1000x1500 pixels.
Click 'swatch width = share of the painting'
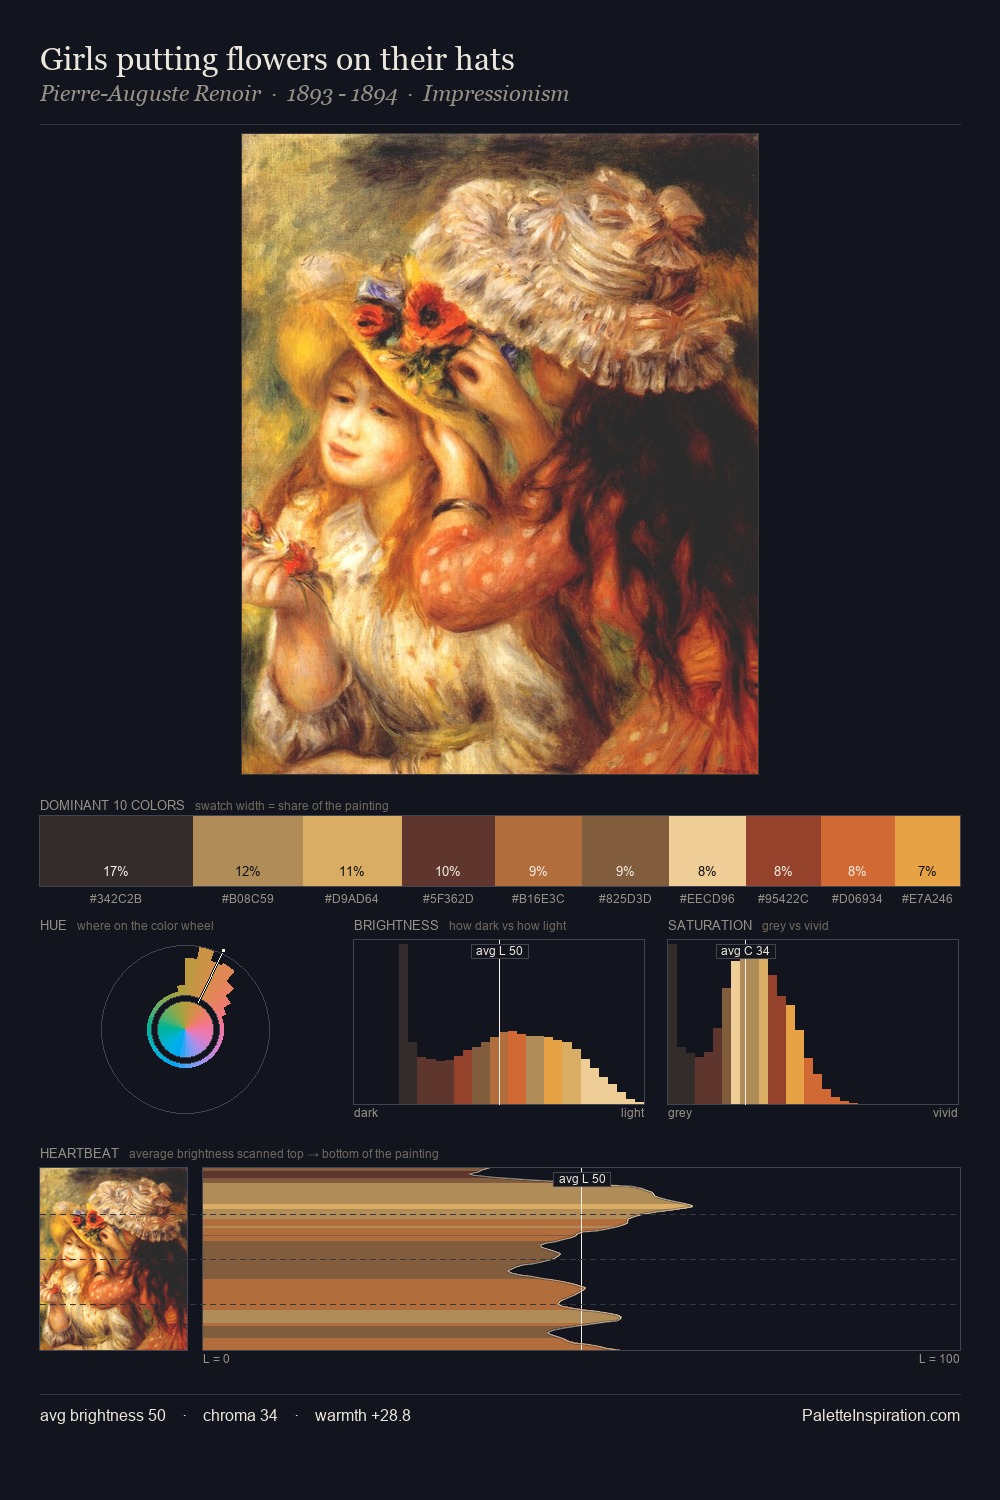pyautogui.click(x=292, y=806)
